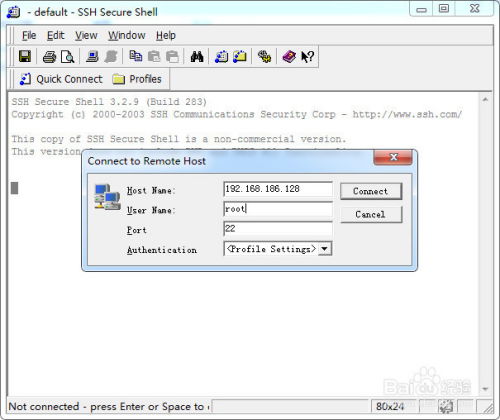Open the File menu
500x420 pixels.
point(29,35)
